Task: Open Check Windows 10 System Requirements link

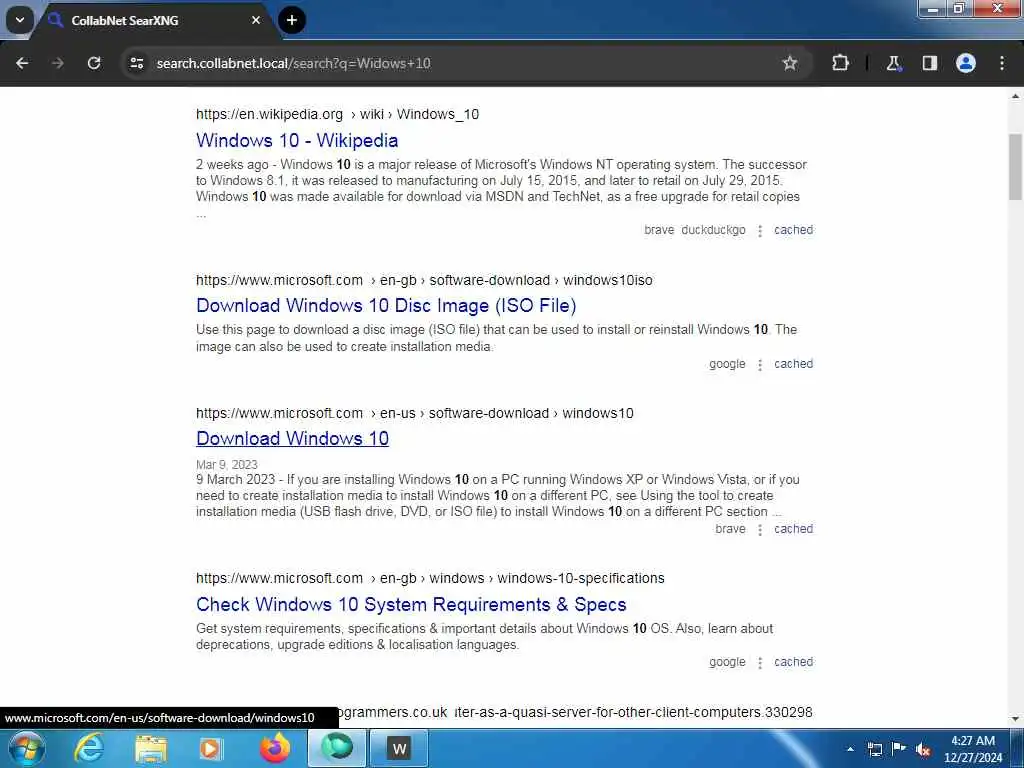Action: click(411, 605)
